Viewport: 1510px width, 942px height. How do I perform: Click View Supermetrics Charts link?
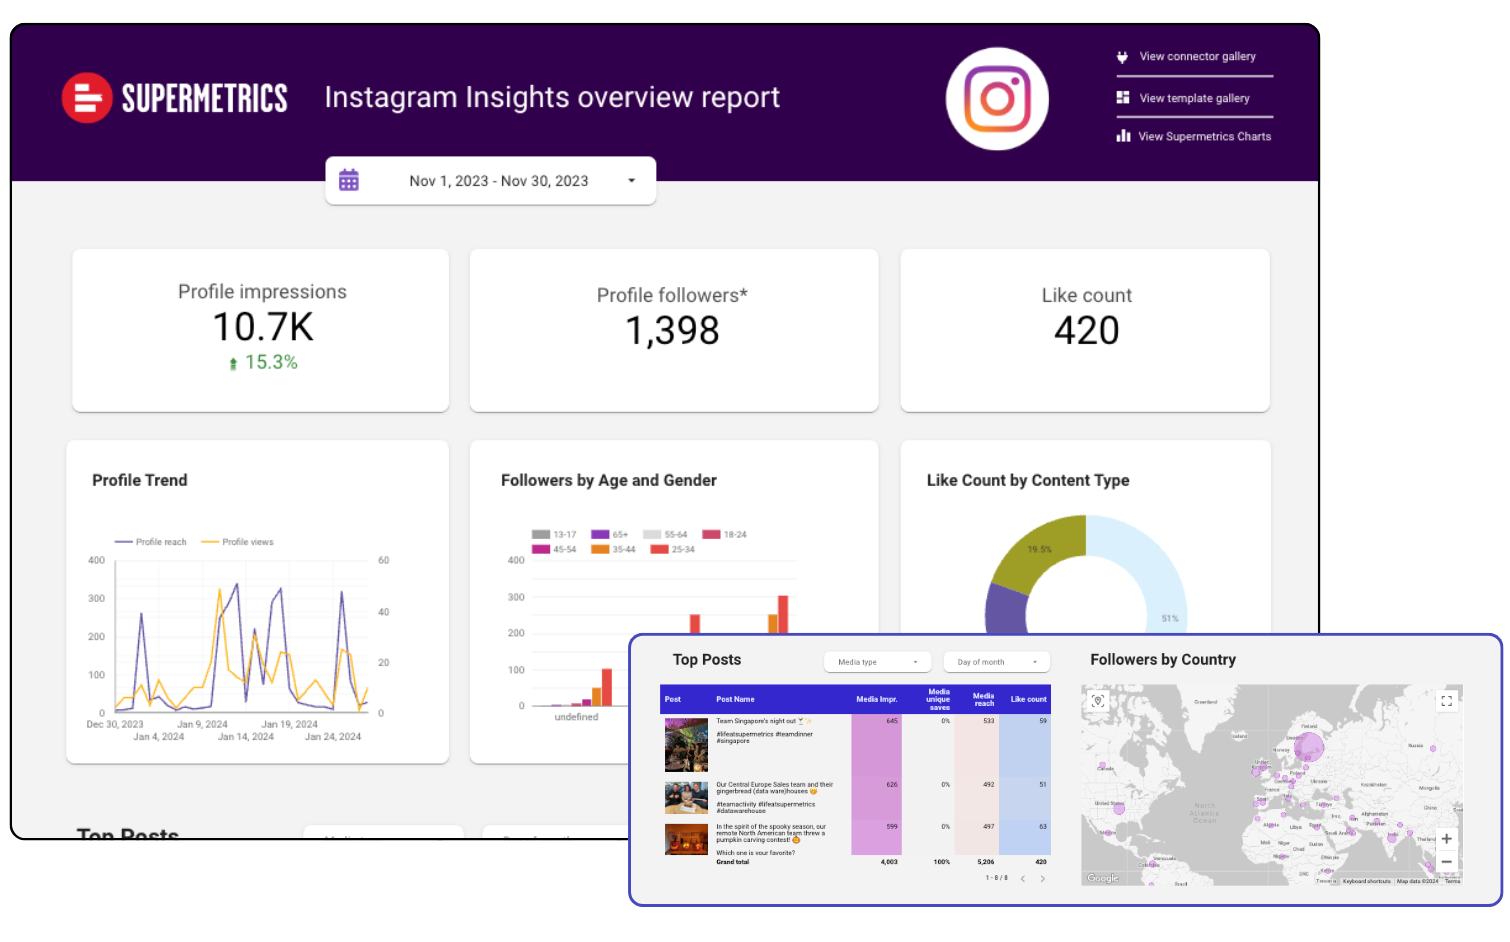coord(1203,137)
